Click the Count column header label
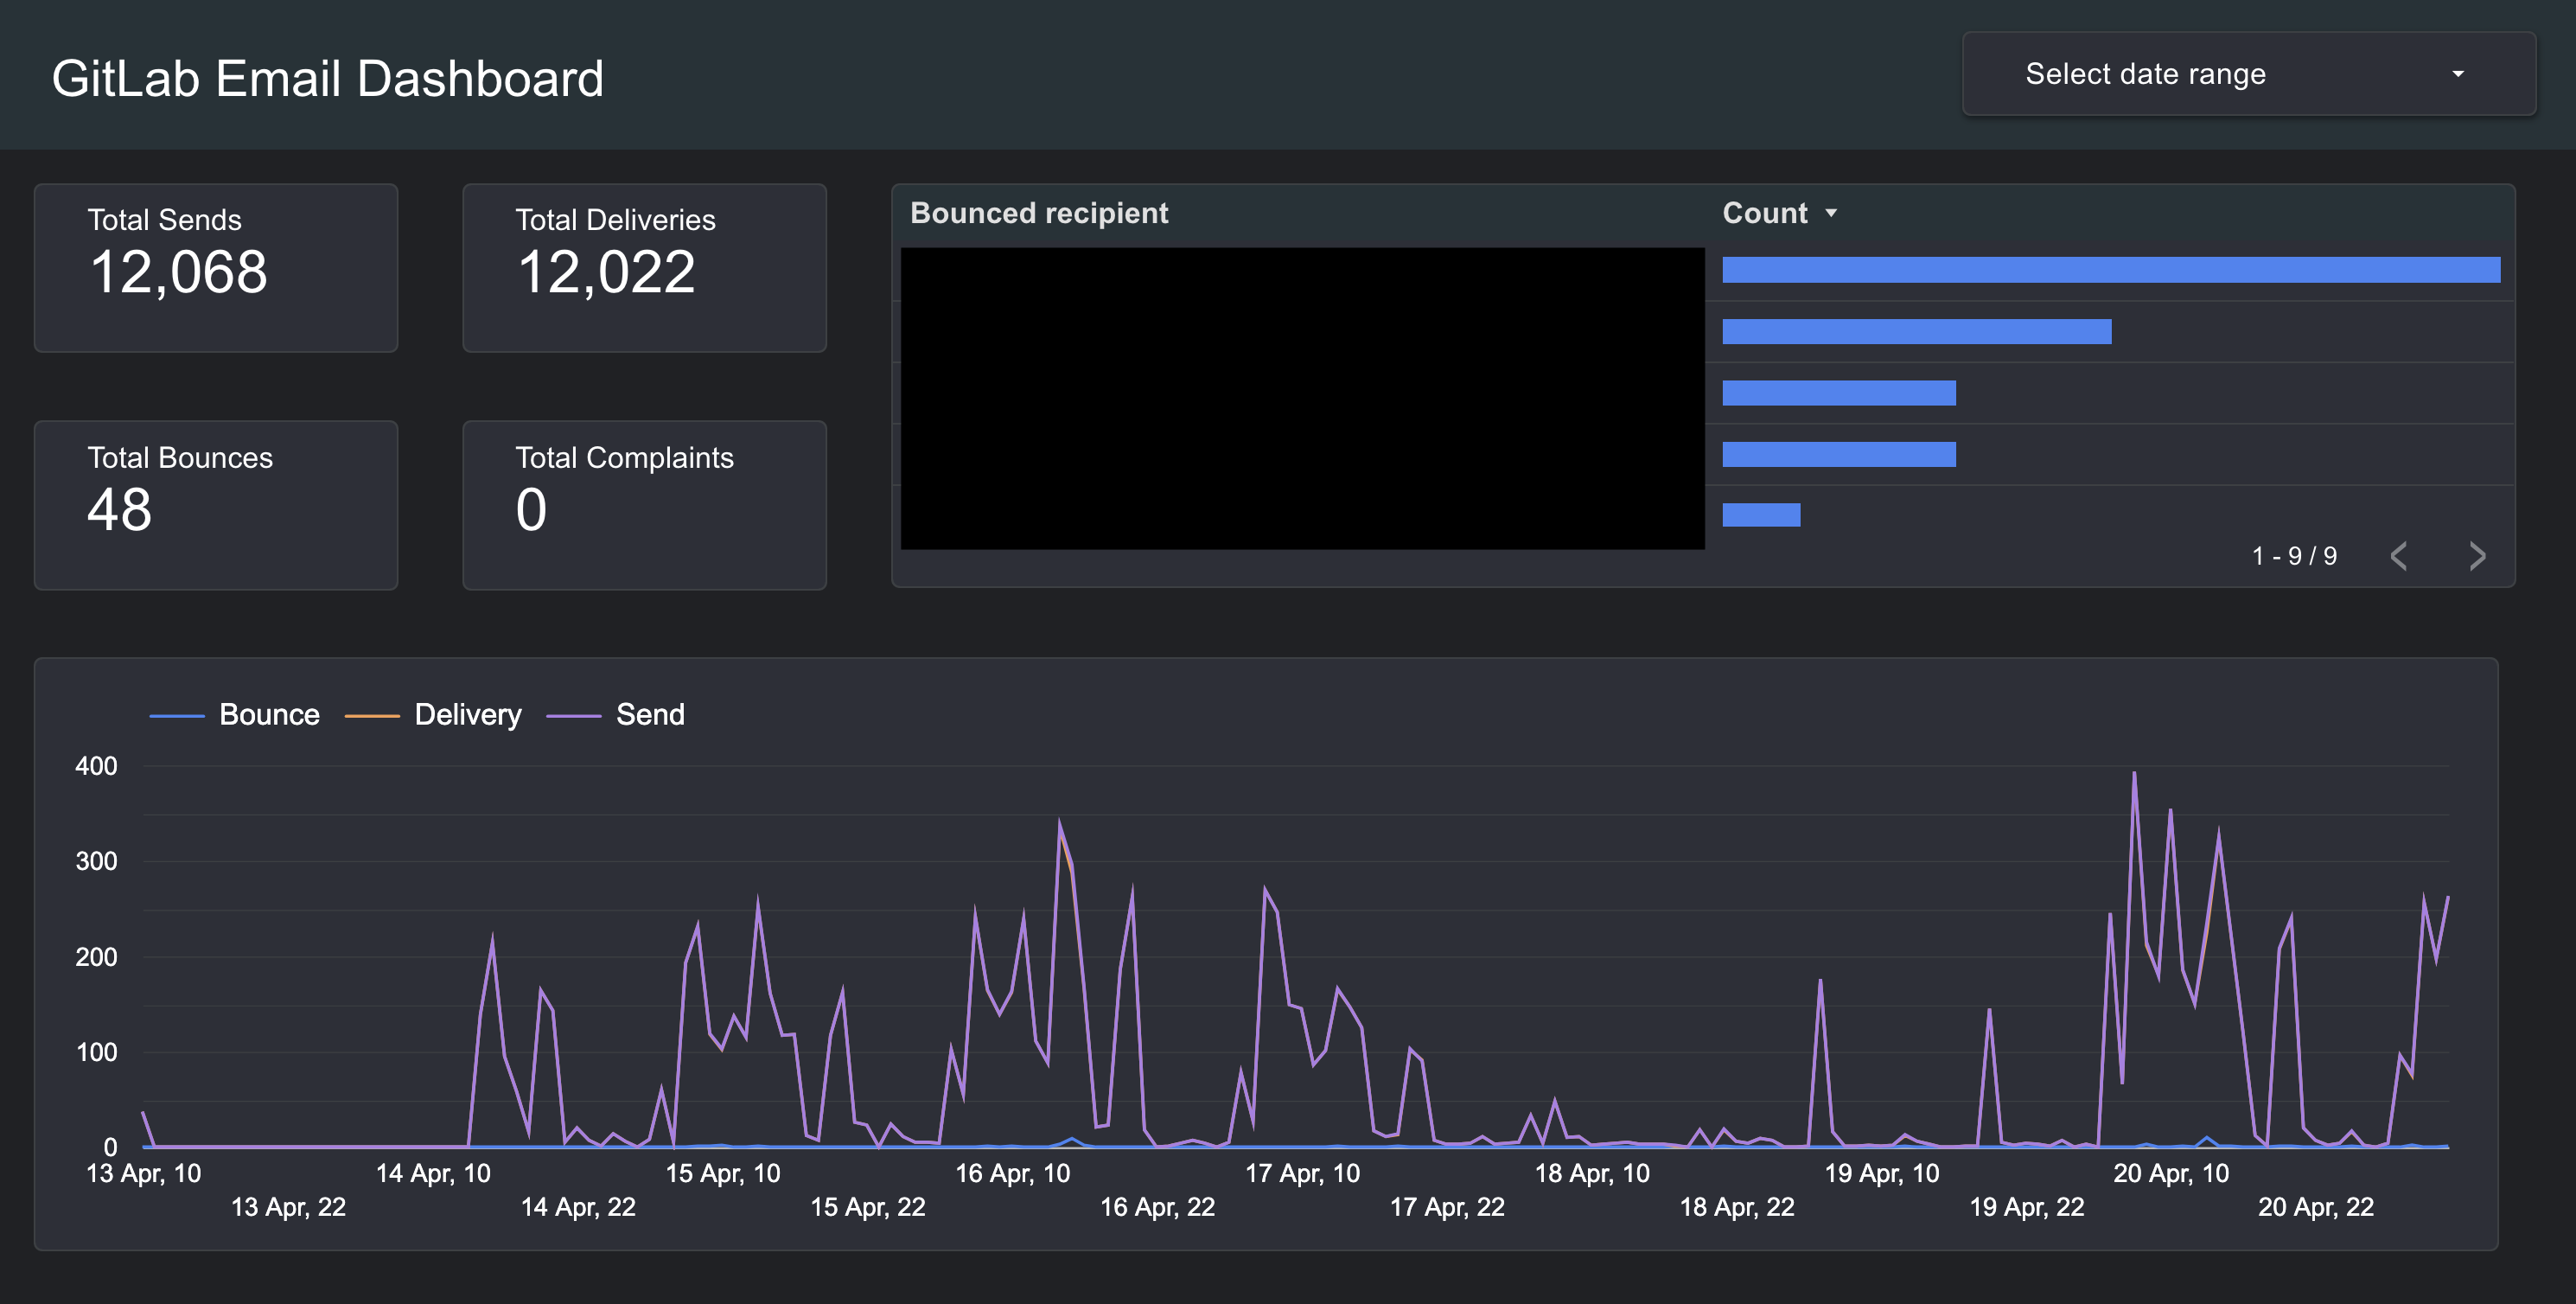The width and height of the screenshot is (2576, 1304). pyautogui.click(x=1766, y=212)
